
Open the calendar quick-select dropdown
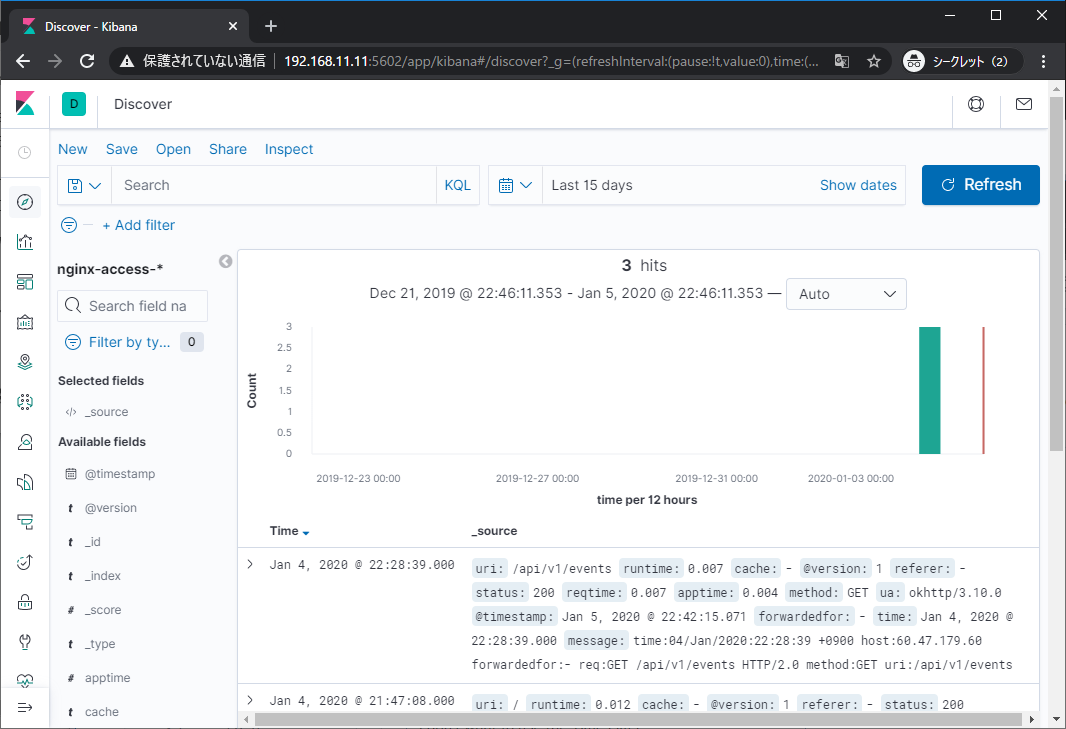pos(514,185)
